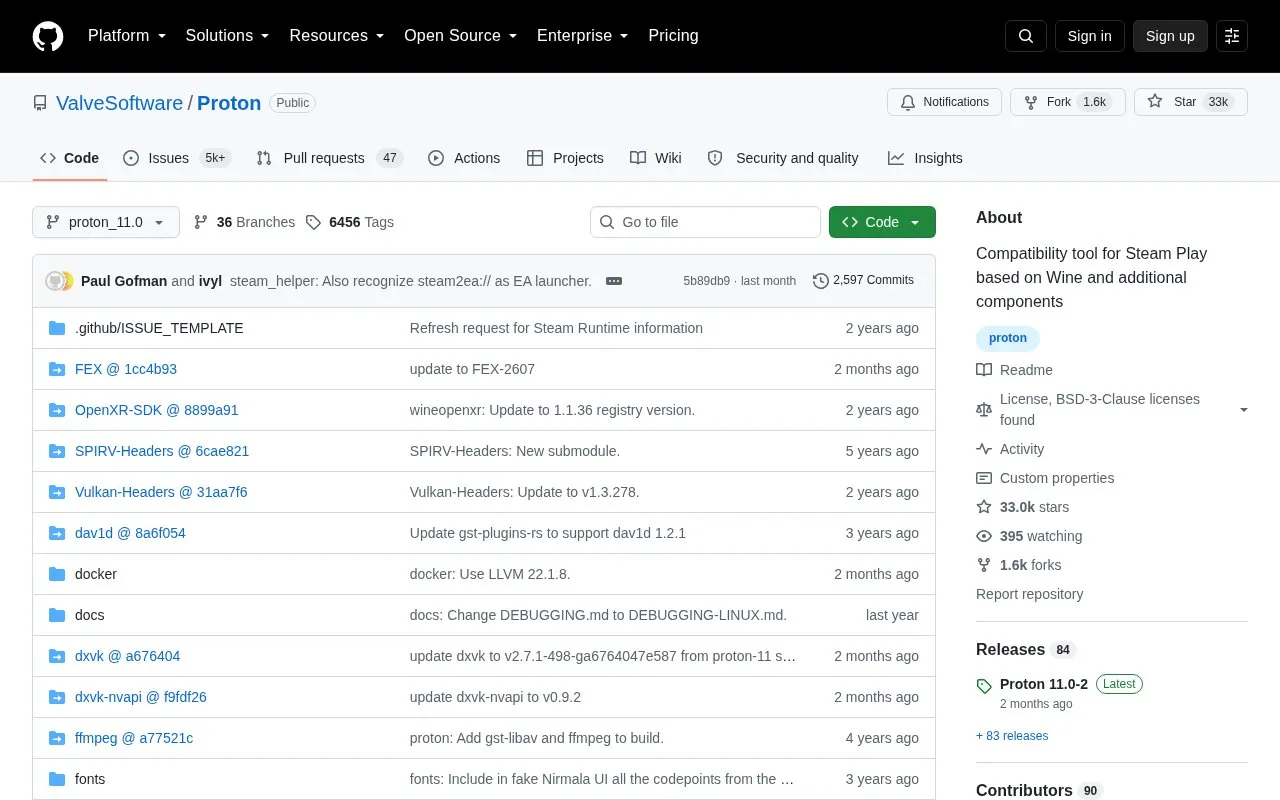Expand the Resources navigation menu

pyautogui.click(x=337, y=36)
